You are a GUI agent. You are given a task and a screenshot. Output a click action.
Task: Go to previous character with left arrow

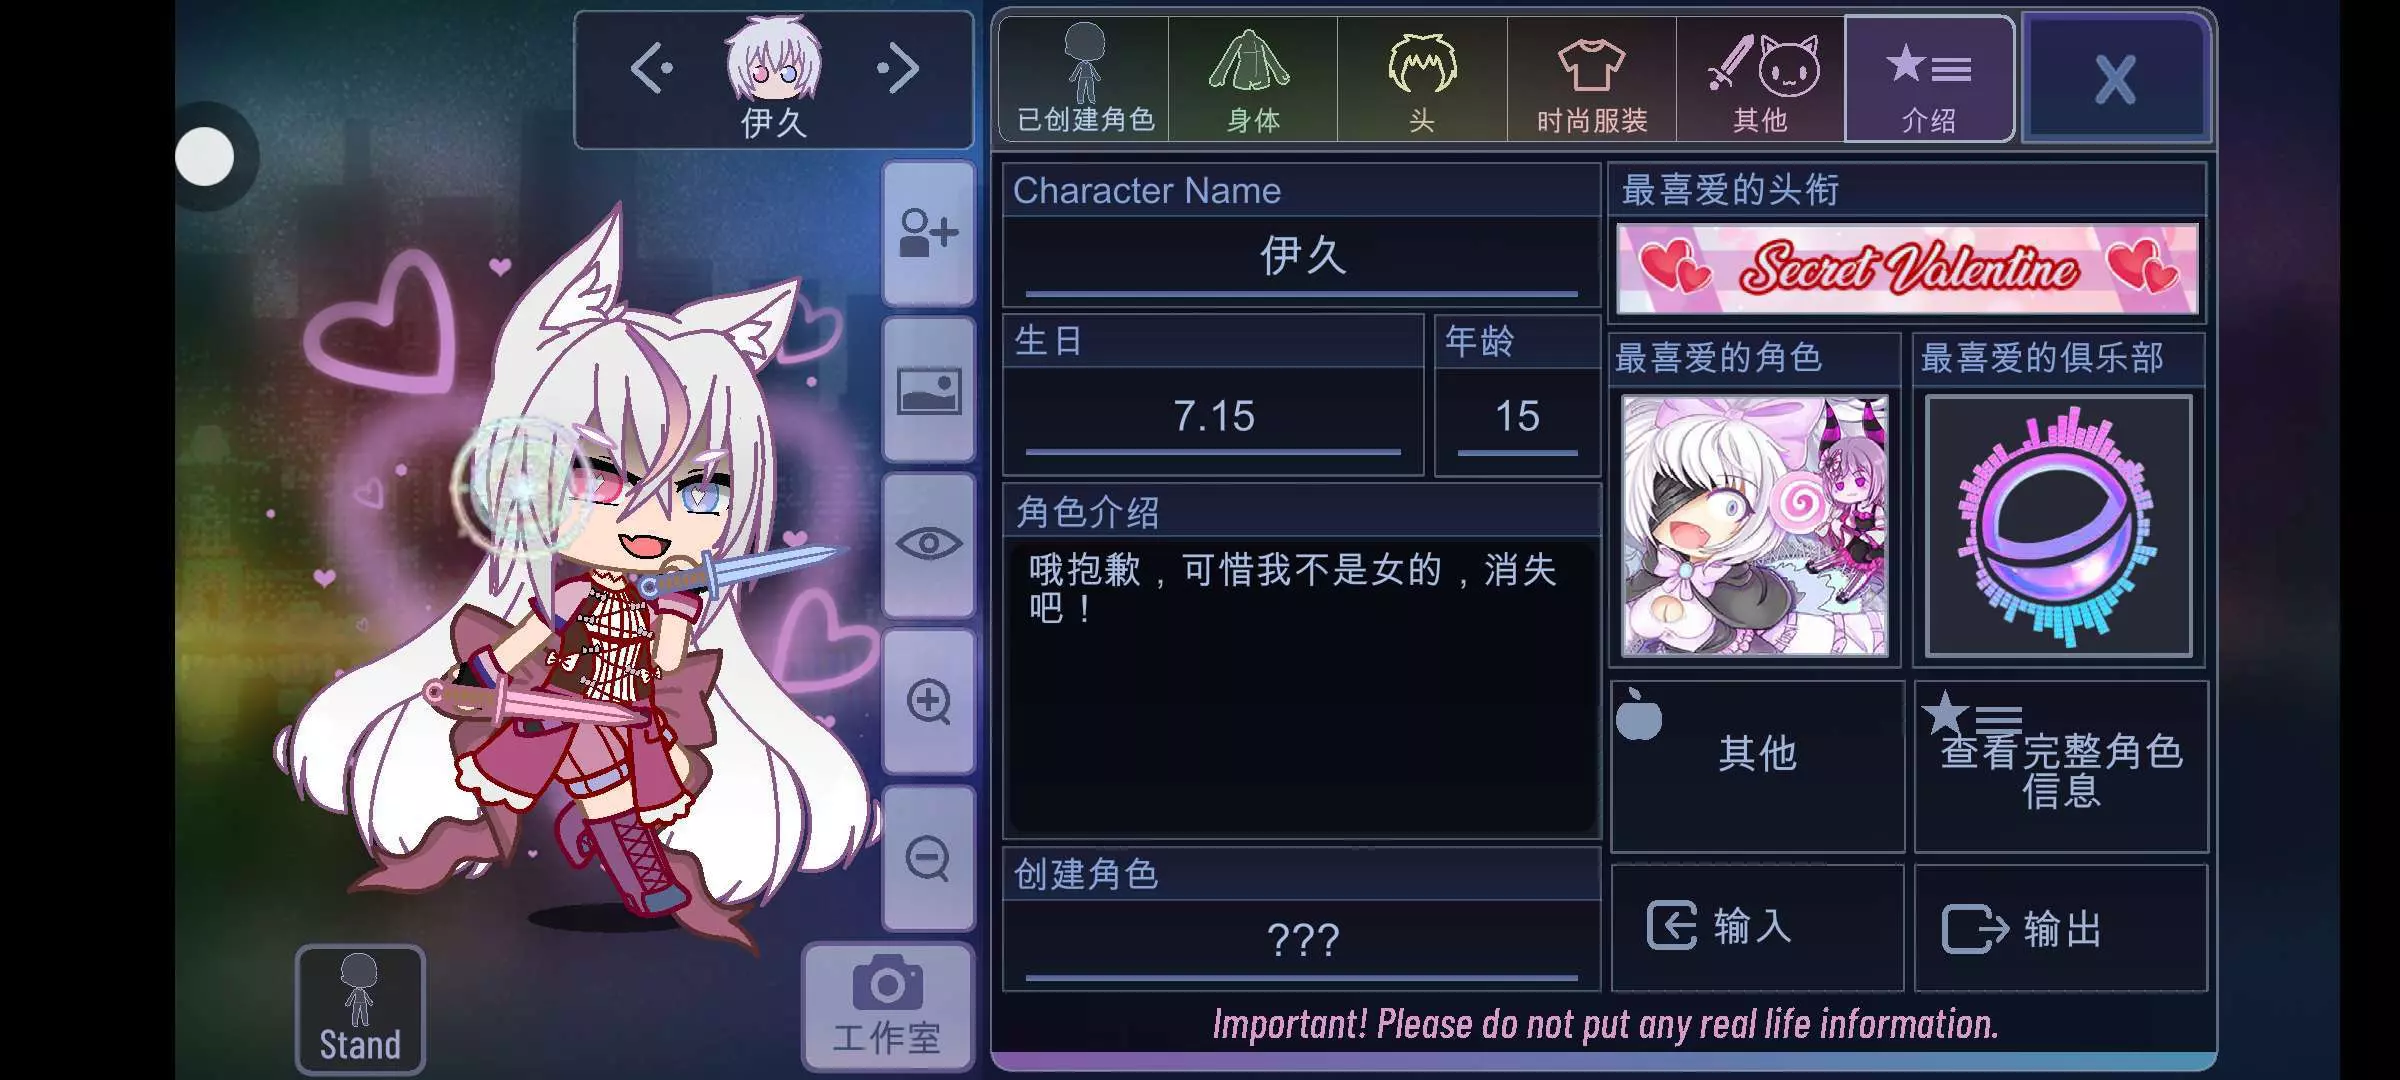pyautogui.click(x=651, y=69)
